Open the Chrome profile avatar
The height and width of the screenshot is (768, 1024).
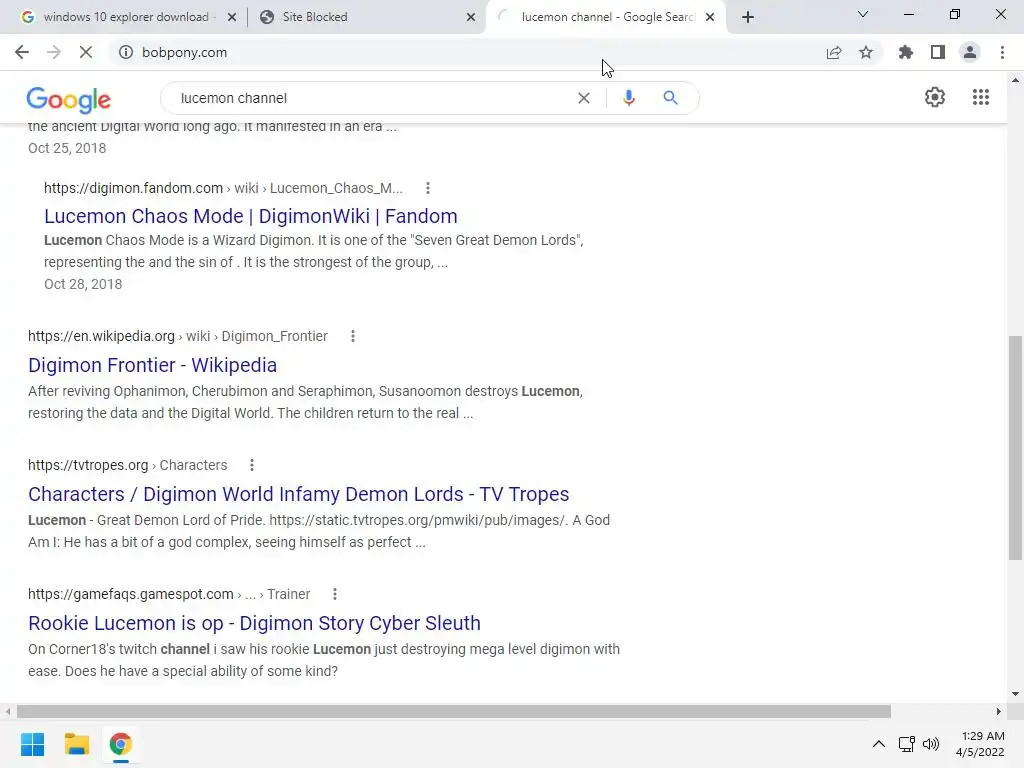[970, 52]
